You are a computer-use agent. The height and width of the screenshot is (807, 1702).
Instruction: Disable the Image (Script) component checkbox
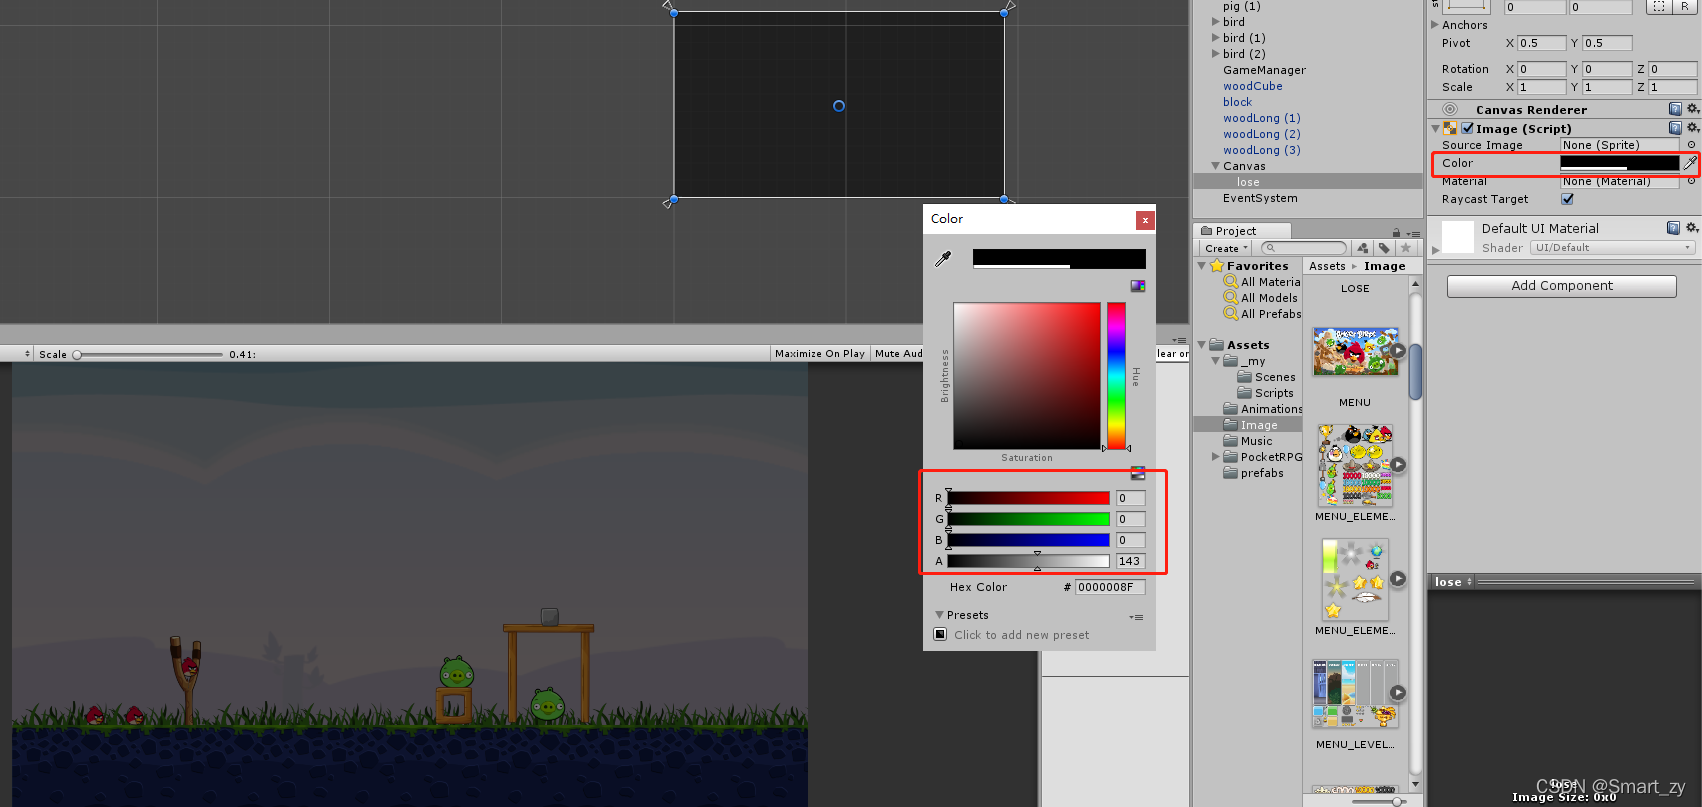point(1467,128)
